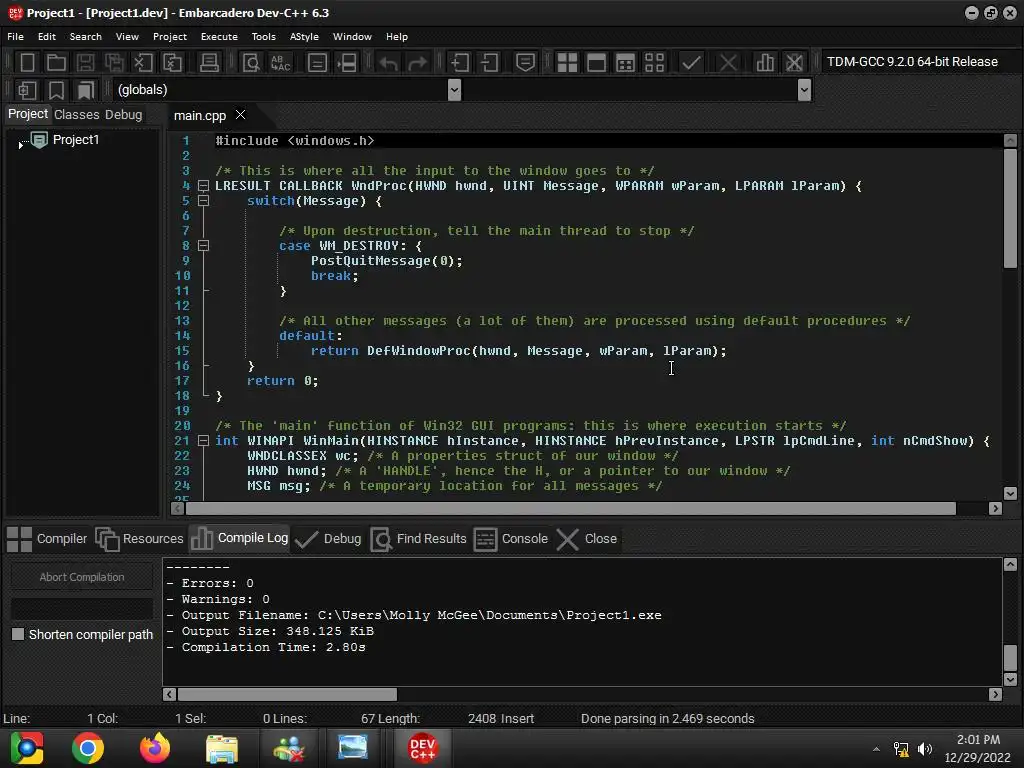
Task: Toggle the Shorten compiler path checkbox
Action: (18, 634)
